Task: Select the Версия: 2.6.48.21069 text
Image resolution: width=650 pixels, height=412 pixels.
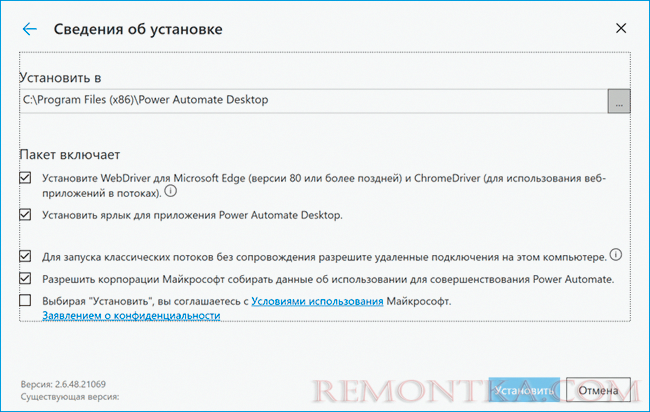Action: [63, 384]
